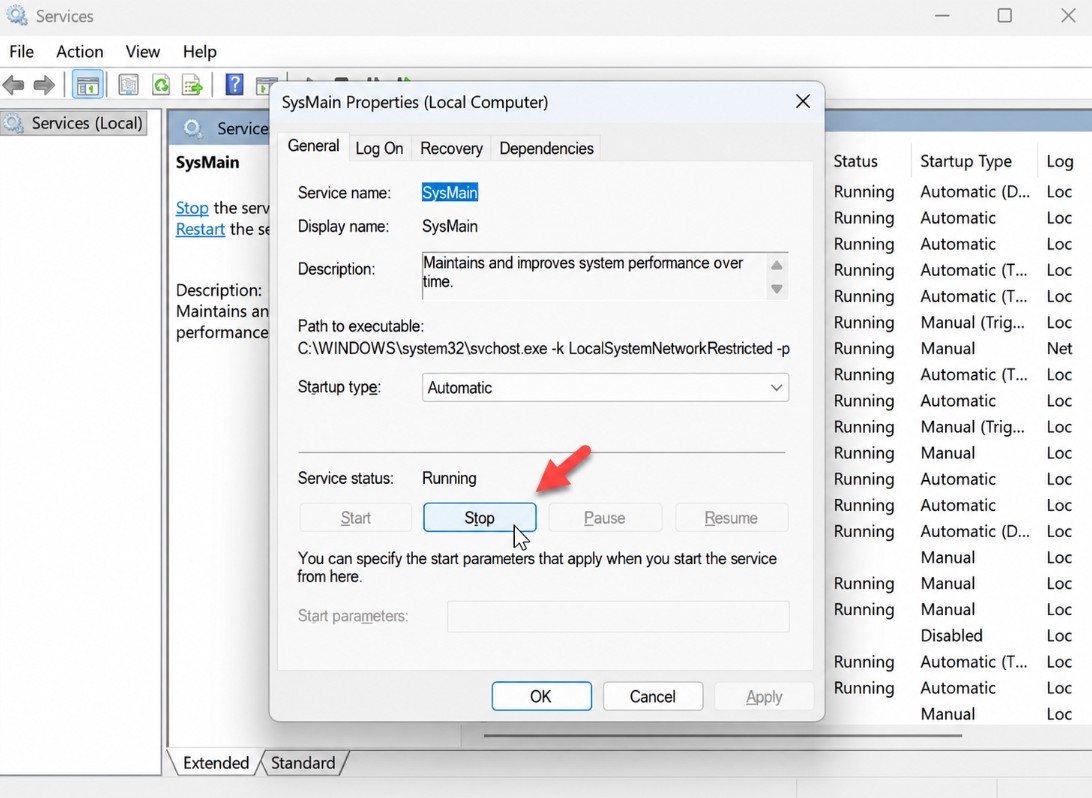The height and width of the screenshot is (798, 1092).
Task: Open the Dependencies tab
Action: click(546, 148)
